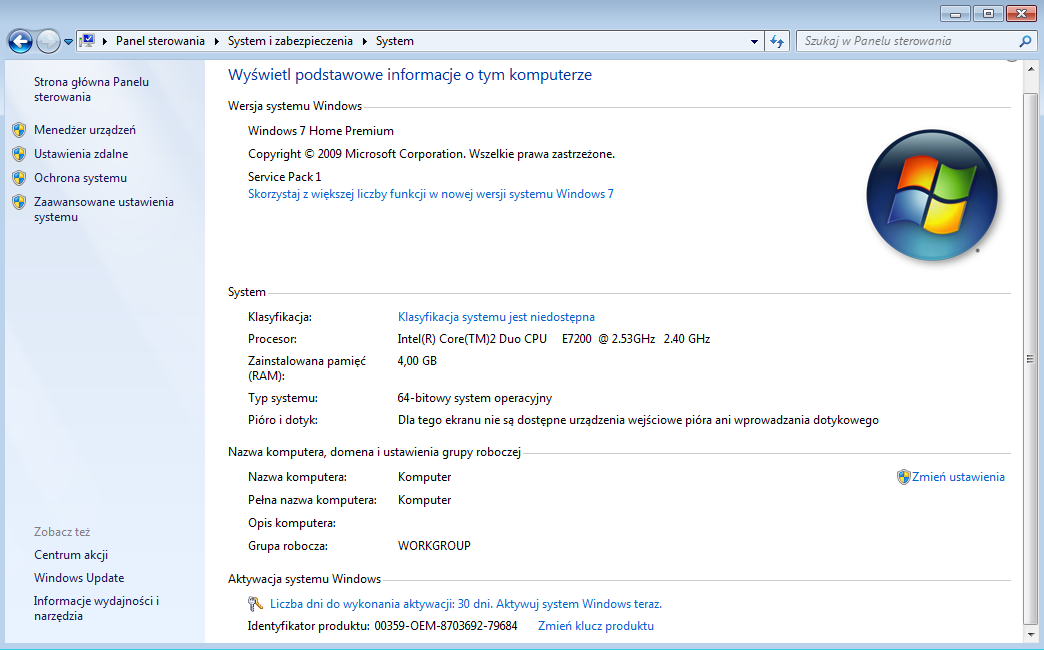This screenshot has width=1044, height=650.
Task: Open the Skorzystaj z większej liczby funkcji link
Action: click(x=431, y=194)
